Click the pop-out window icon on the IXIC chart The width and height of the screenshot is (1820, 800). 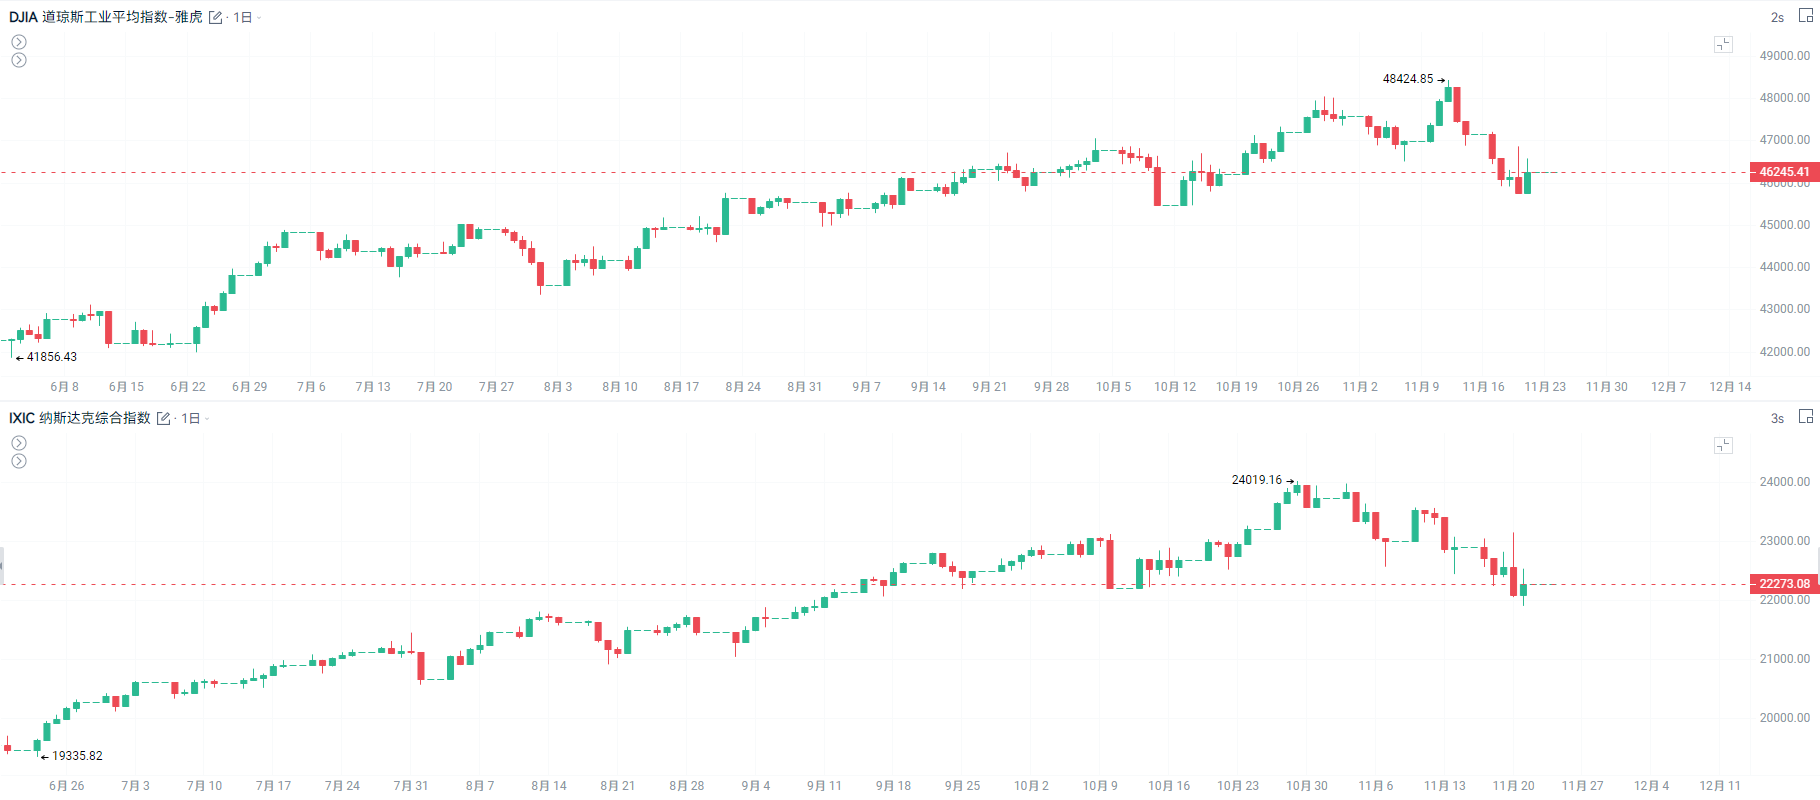point(1806,417)
